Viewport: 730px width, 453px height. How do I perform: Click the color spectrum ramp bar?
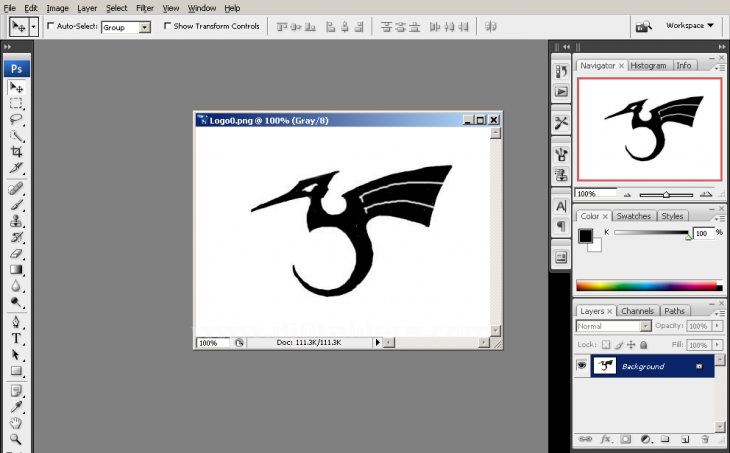[x=649, y=286]
